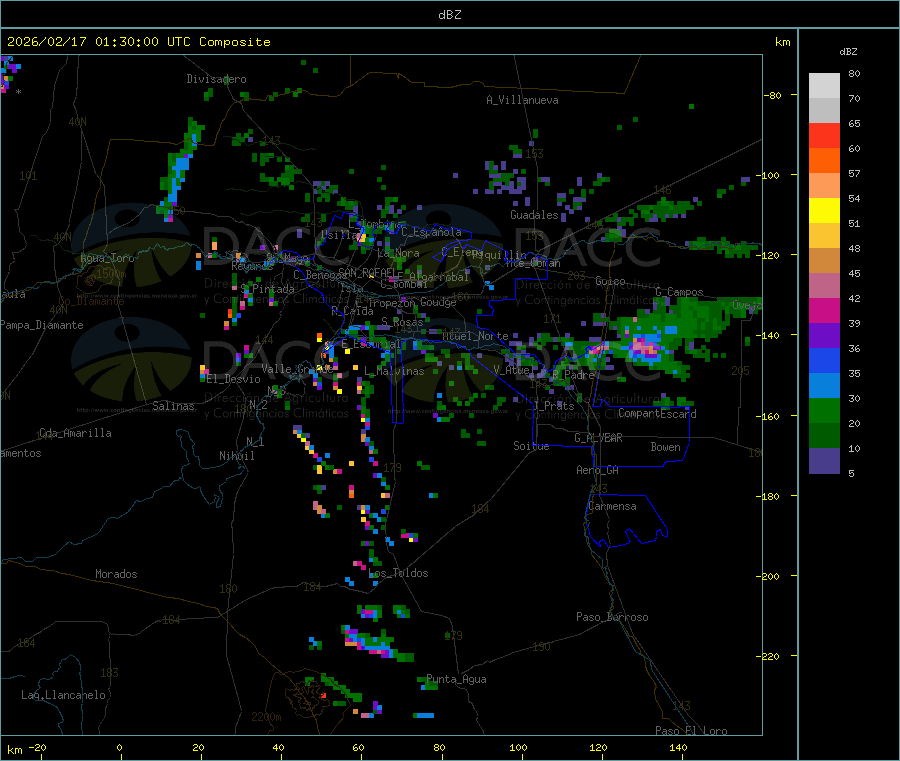Click the bright green legend swatch

824,410
